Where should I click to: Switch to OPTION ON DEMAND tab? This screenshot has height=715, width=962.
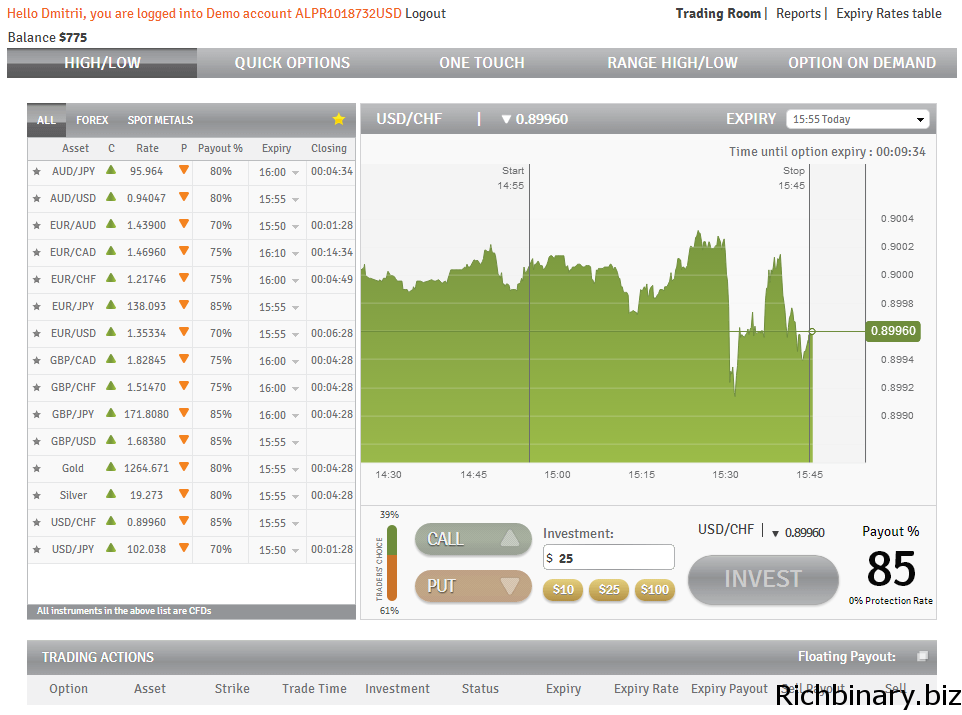coord(862,63)
